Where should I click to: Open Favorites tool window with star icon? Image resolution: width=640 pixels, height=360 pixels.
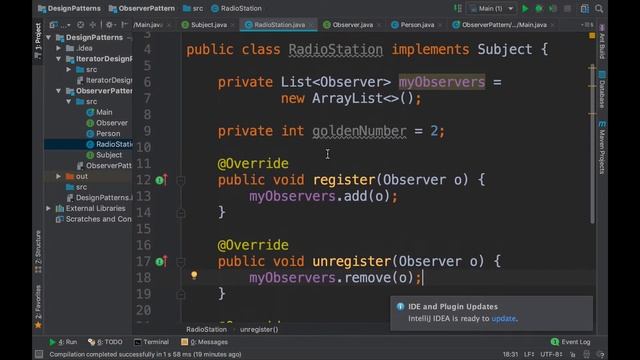[38, 306]
